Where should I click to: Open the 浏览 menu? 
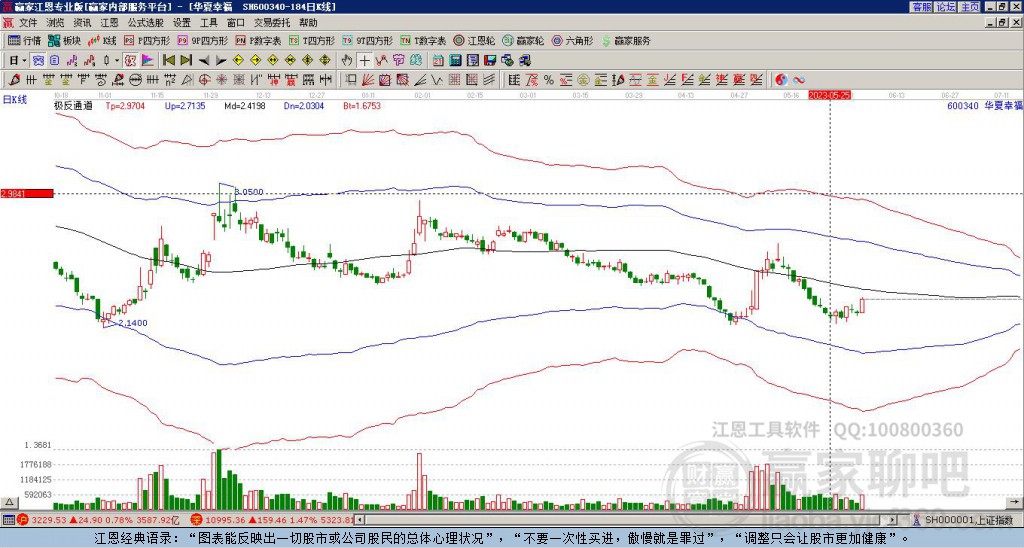click(x=56, y=23)
